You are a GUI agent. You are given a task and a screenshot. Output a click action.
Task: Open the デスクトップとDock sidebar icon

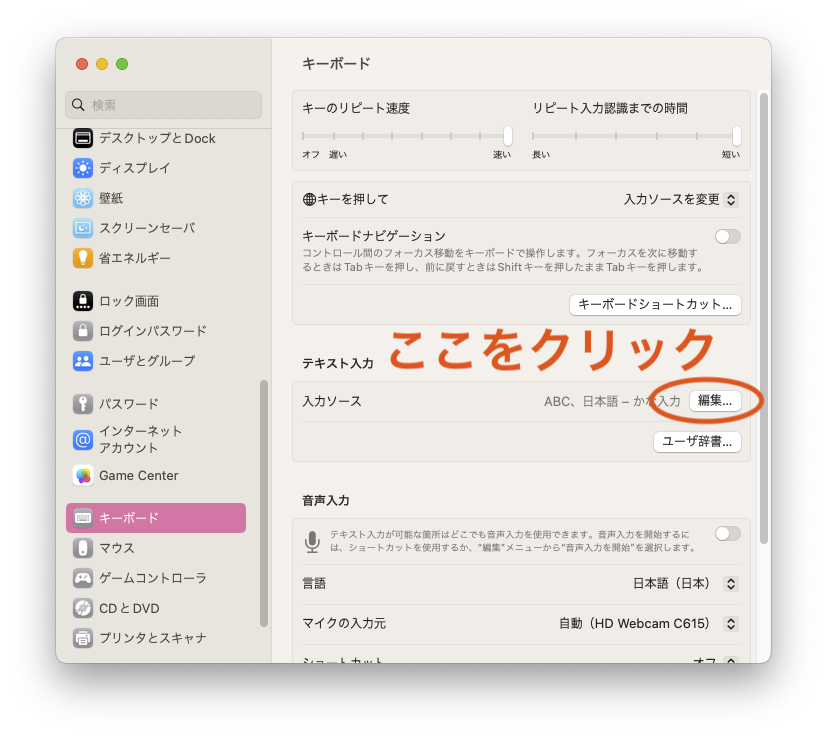pyautogui.click(x=83, y=138)
